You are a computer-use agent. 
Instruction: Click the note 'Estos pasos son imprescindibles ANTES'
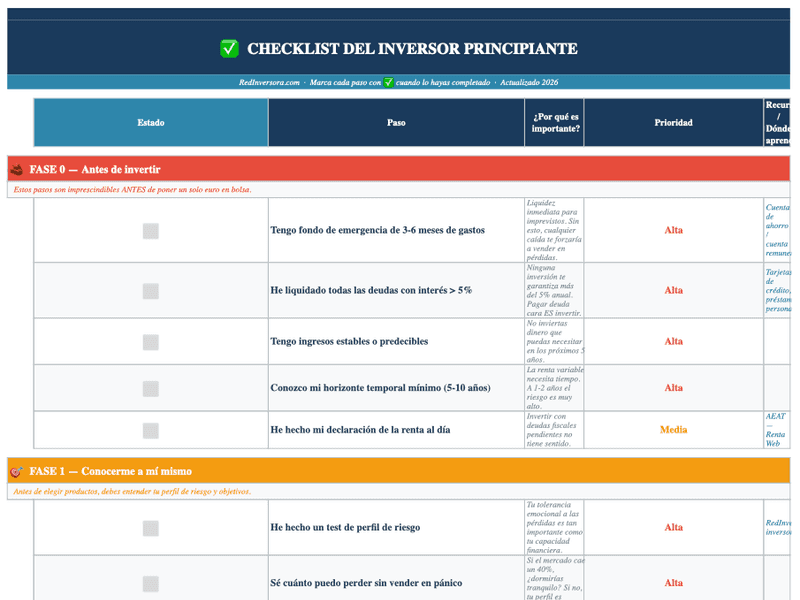pyautogui.click(x=133, y=189)
